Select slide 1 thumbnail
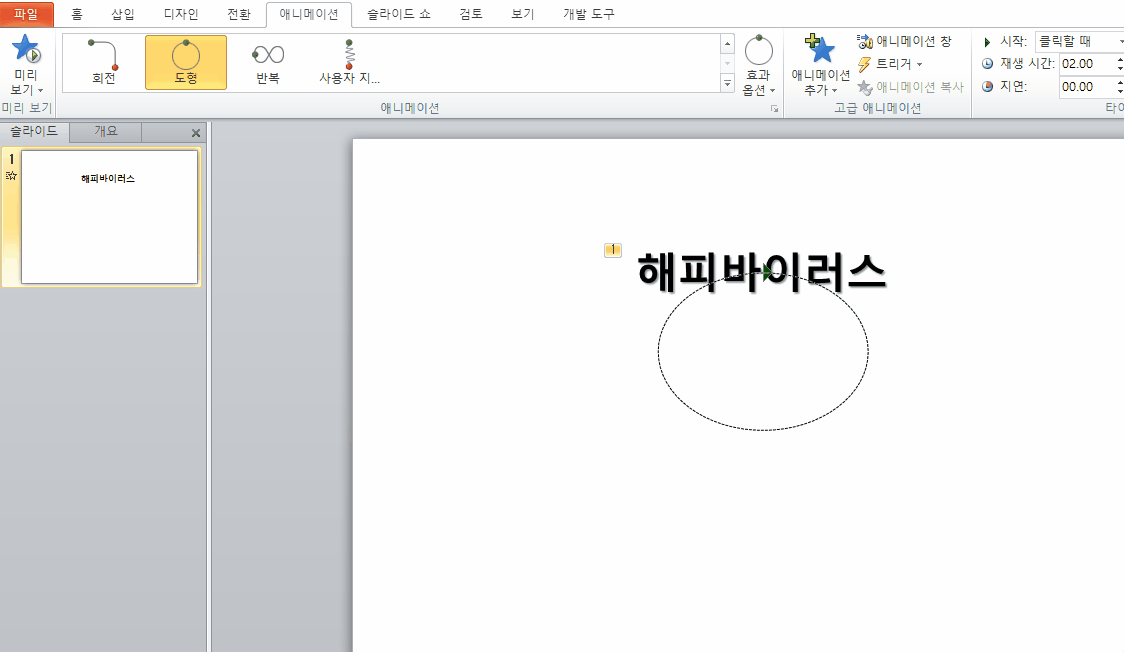This screenshot has height=652, width=1124. click(x=110, y=216)
